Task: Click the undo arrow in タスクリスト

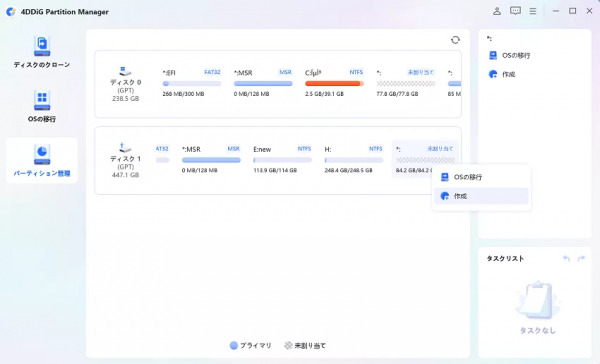Action: pos(566,258)
